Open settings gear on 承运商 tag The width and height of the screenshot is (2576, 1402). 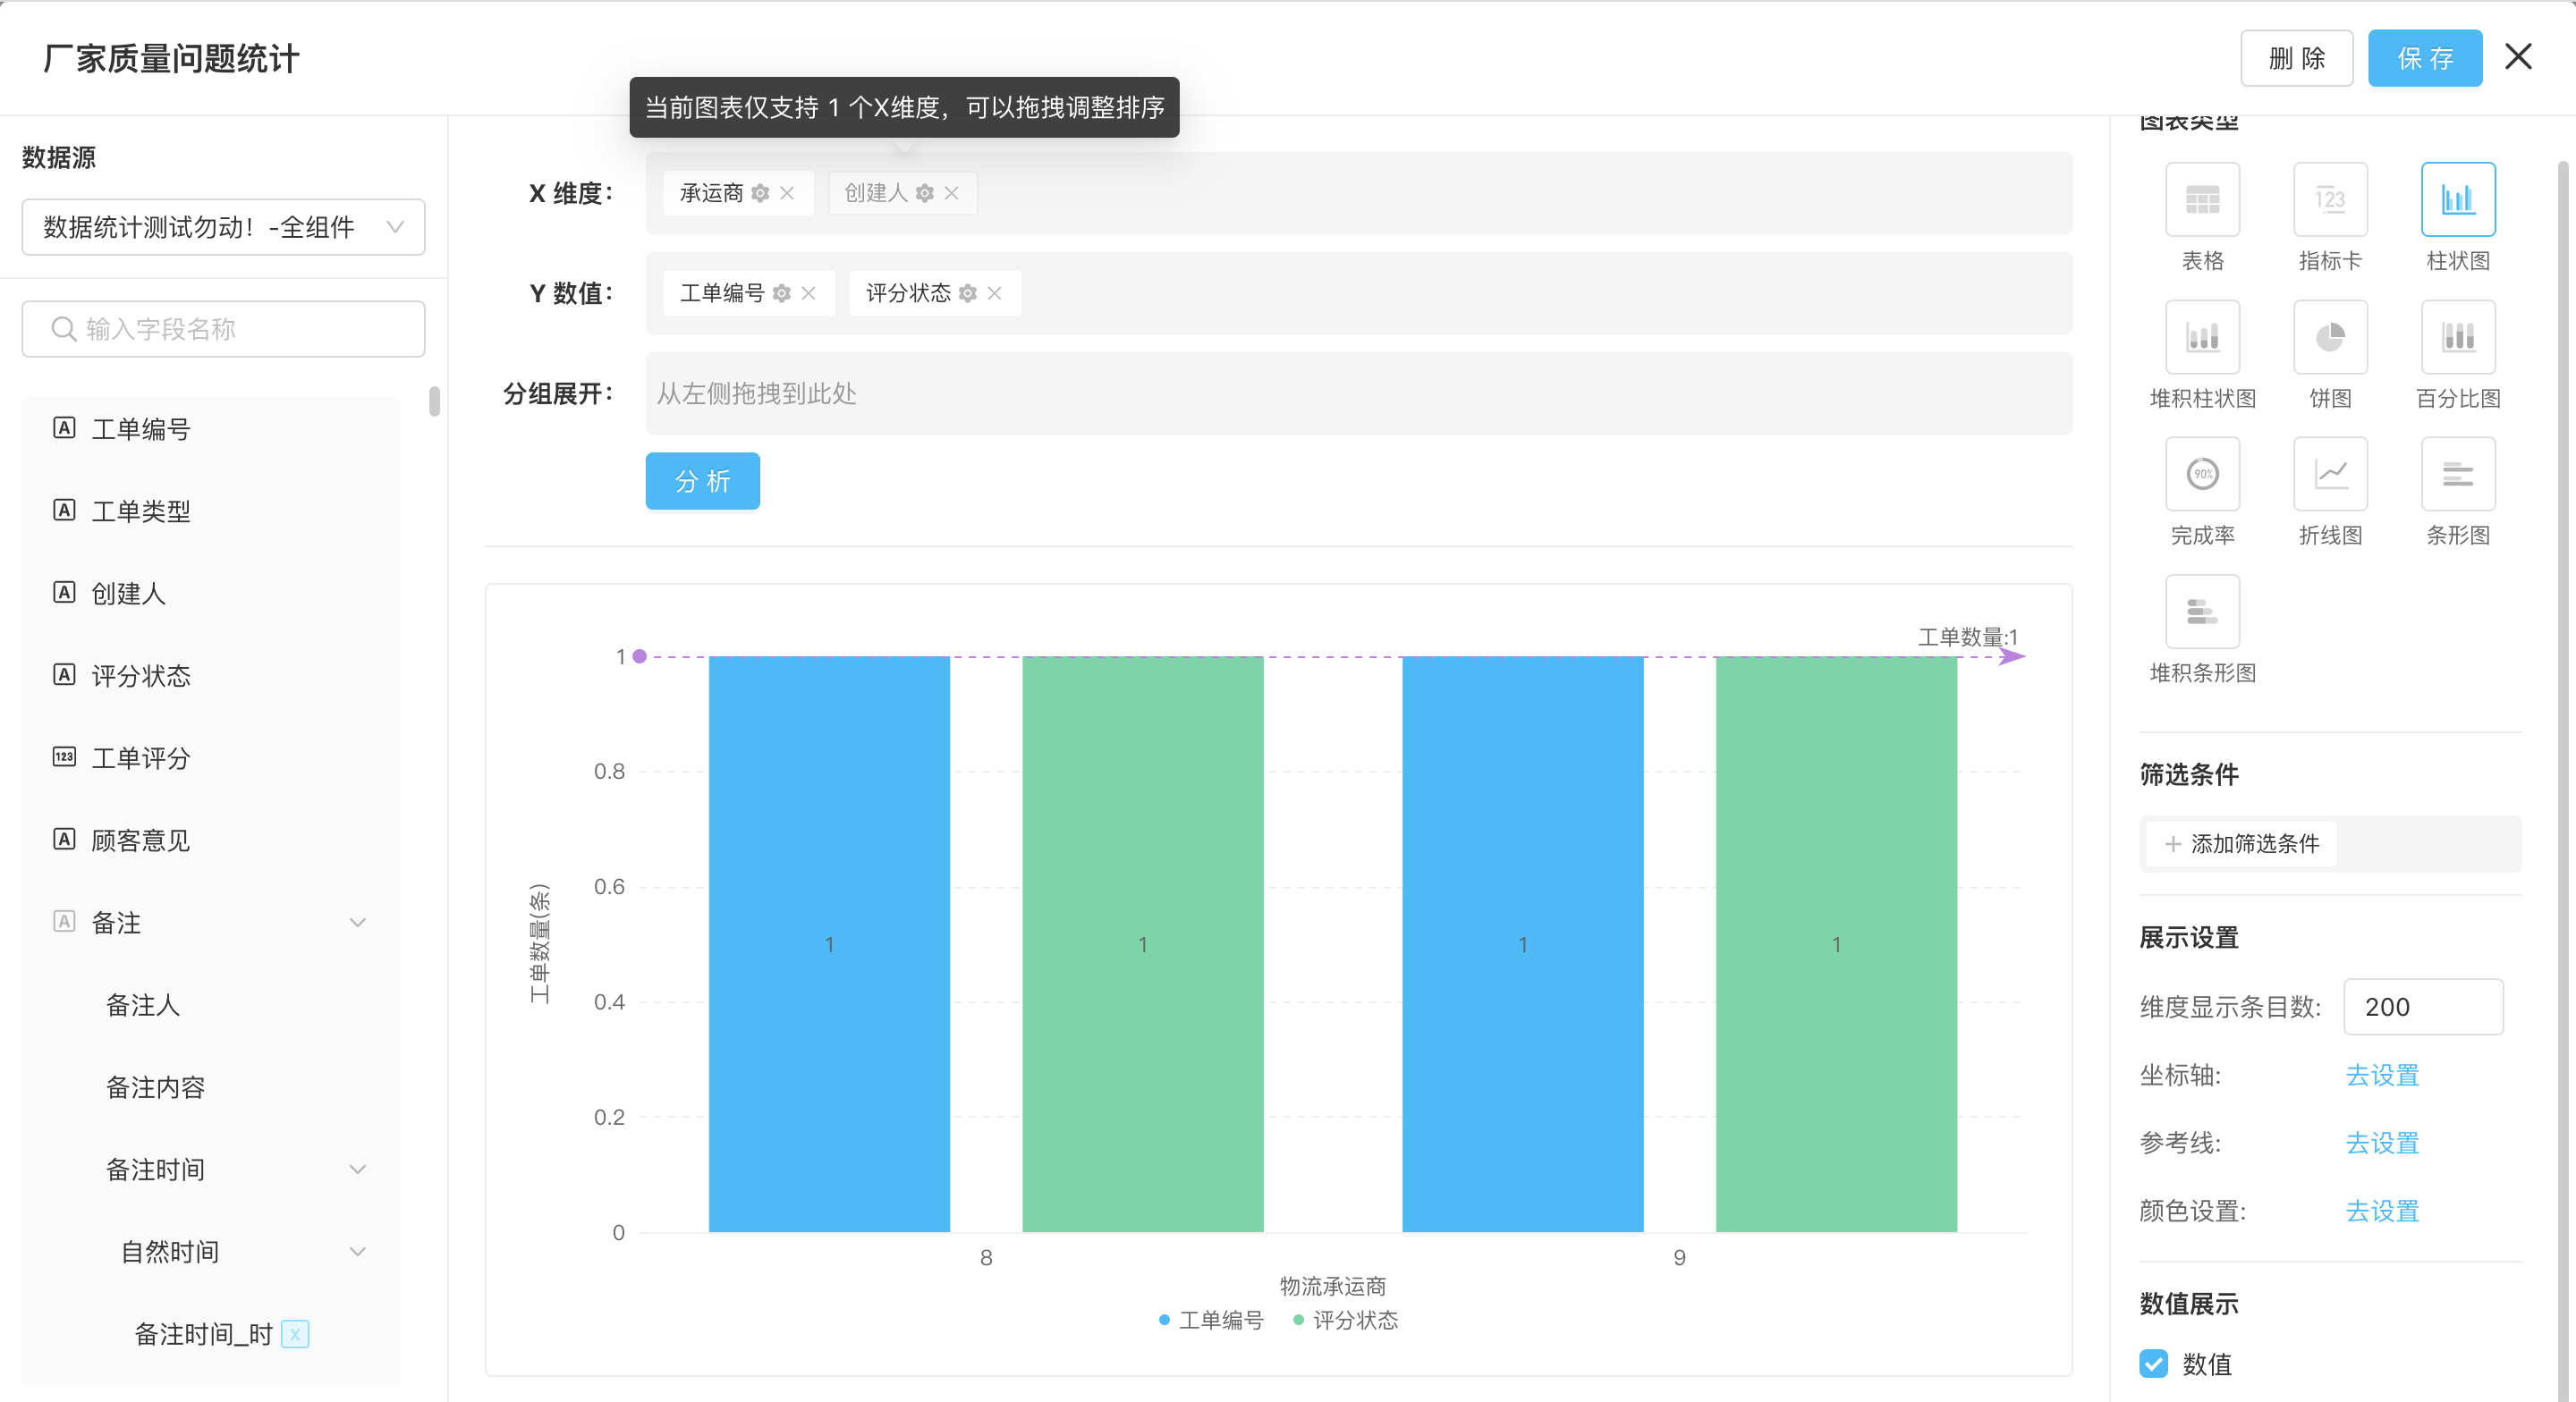point(760,193)
